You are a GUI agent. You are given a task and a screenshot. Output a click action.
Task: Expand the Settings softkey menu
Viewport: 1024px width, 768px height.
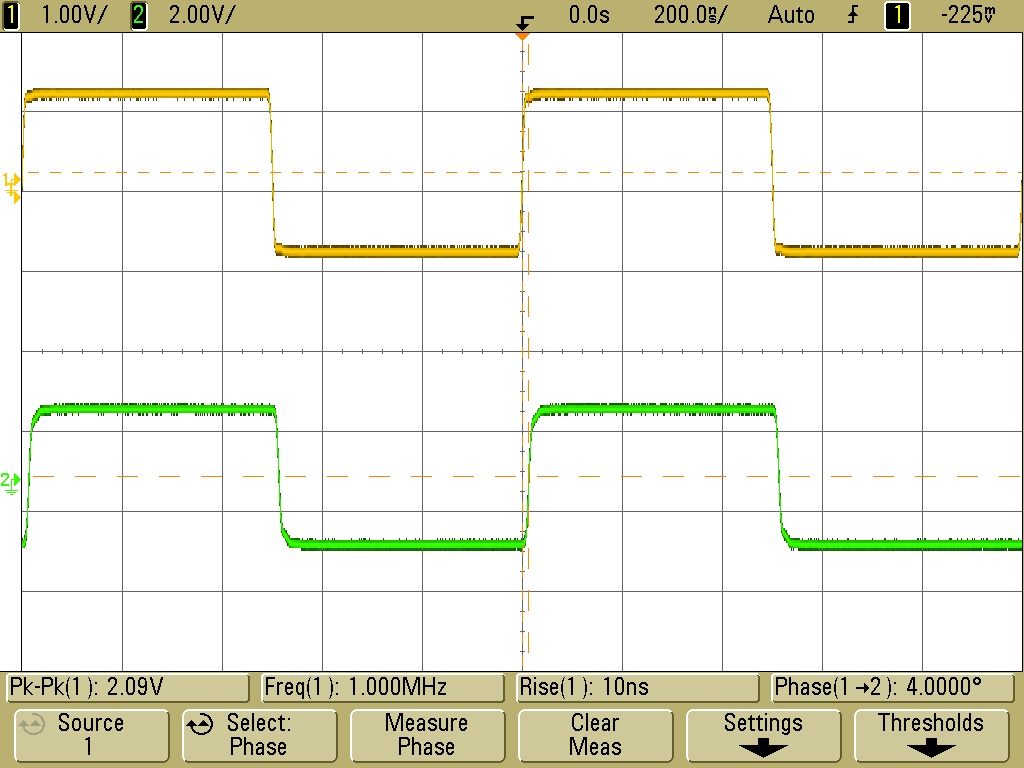[x=763, y=735]
